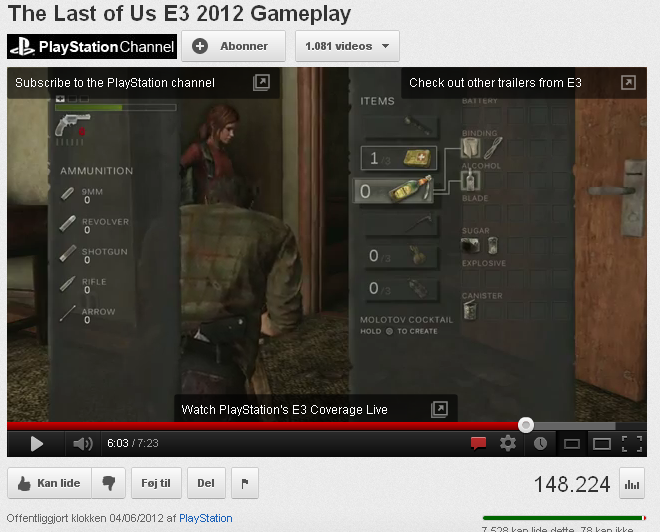The image size is (660, 532).
Task: Click external link icon on Coverage Live annotation
Action: pos(439,409)
